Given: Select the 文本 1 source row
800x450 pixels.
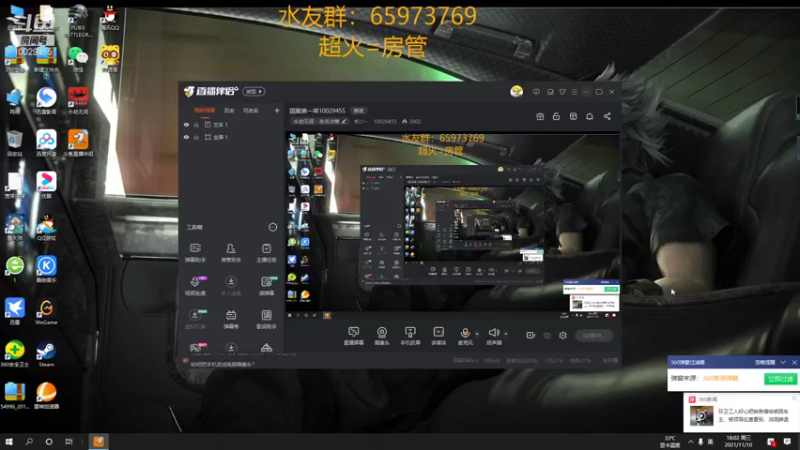Looking at the screenshot, I should (232, 124).
